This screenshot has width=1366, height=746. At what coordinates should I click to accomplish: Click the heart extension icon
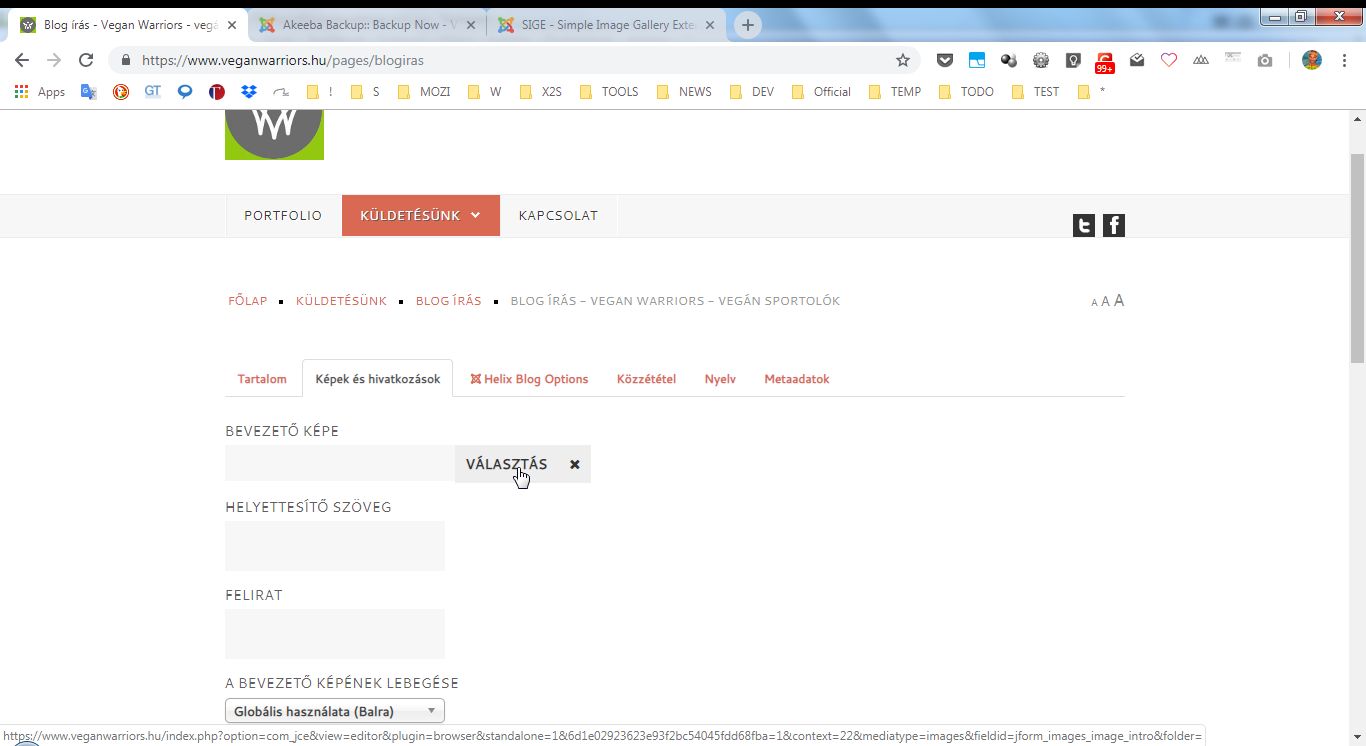point(1169,60)
